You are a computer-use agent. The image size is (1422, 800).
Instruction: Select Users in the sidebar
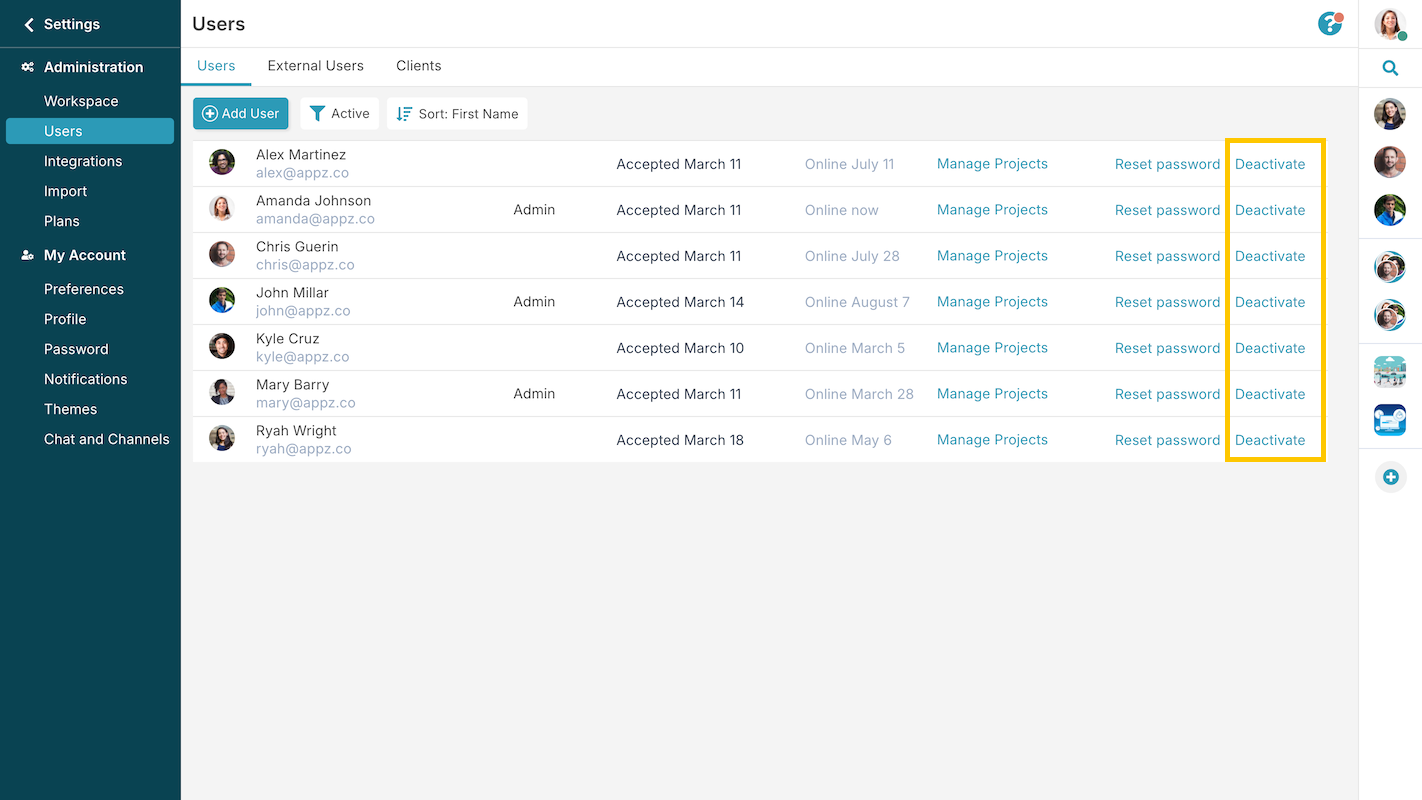90,131
